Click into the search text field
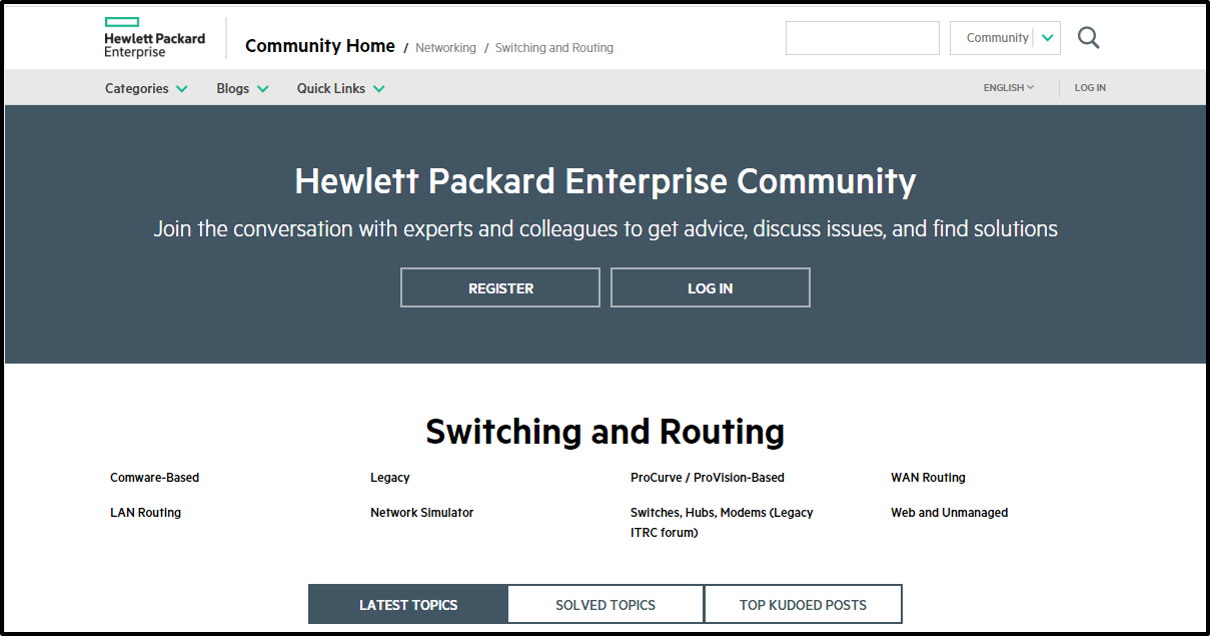The width and height of the screenshot is (1210, 636). coord(862,38)
